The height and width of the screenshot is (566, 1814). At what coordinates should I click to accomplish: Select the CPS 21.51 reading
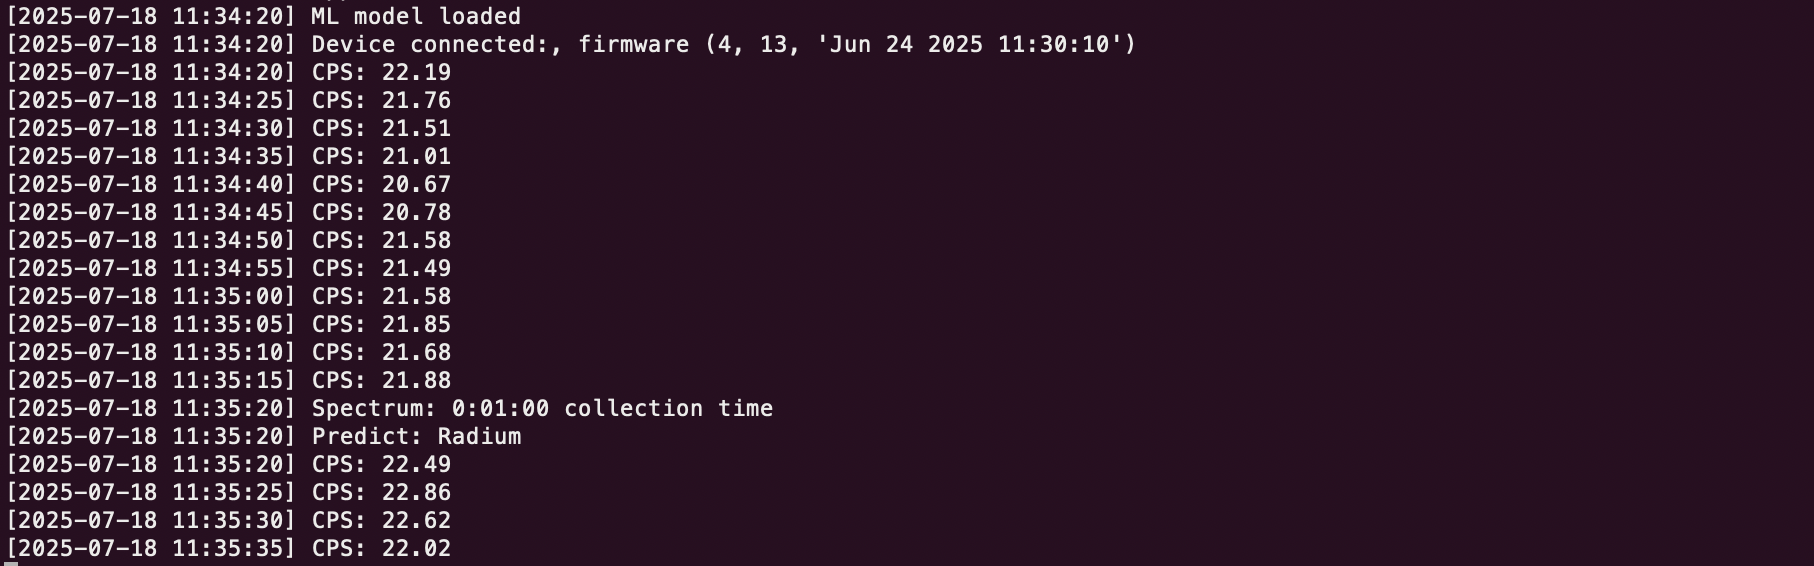(416, 128)
